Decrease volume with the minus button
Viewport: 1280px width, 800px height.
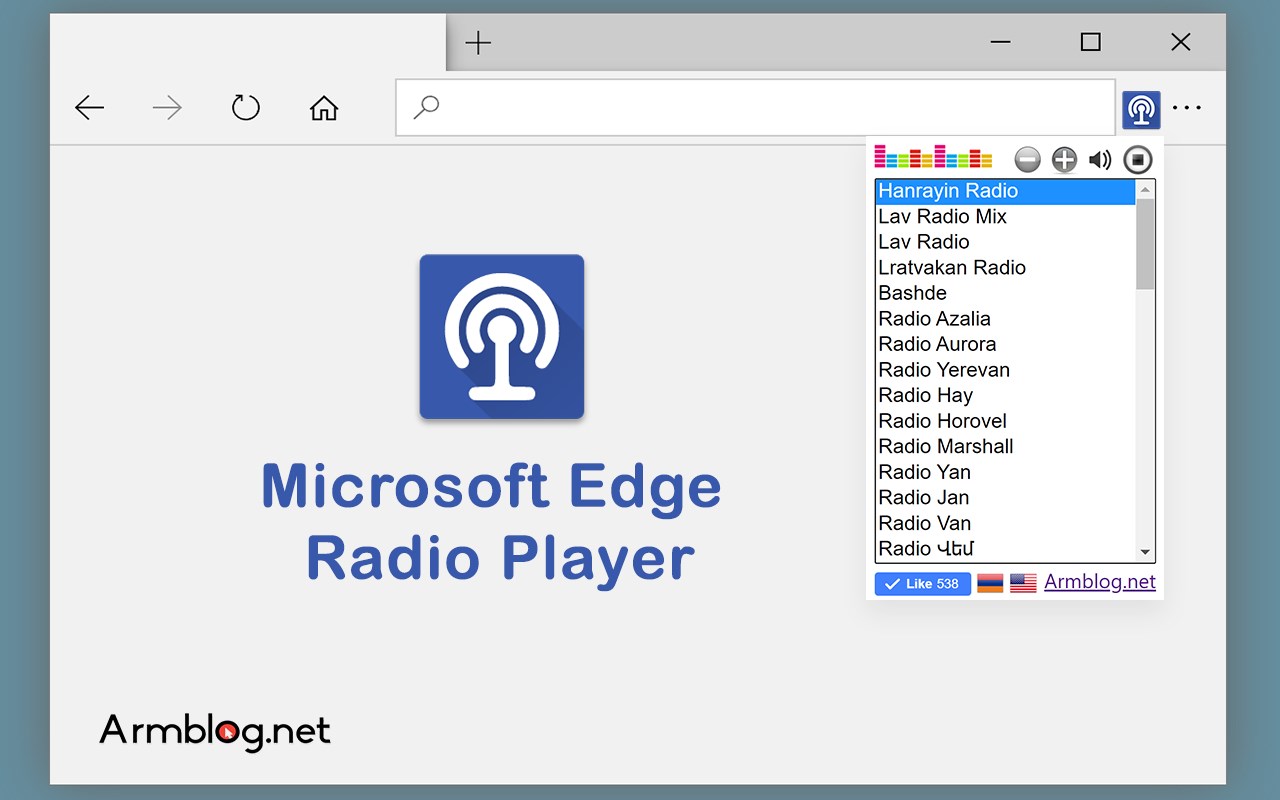pyautogui.click(x=1028, y=159)
